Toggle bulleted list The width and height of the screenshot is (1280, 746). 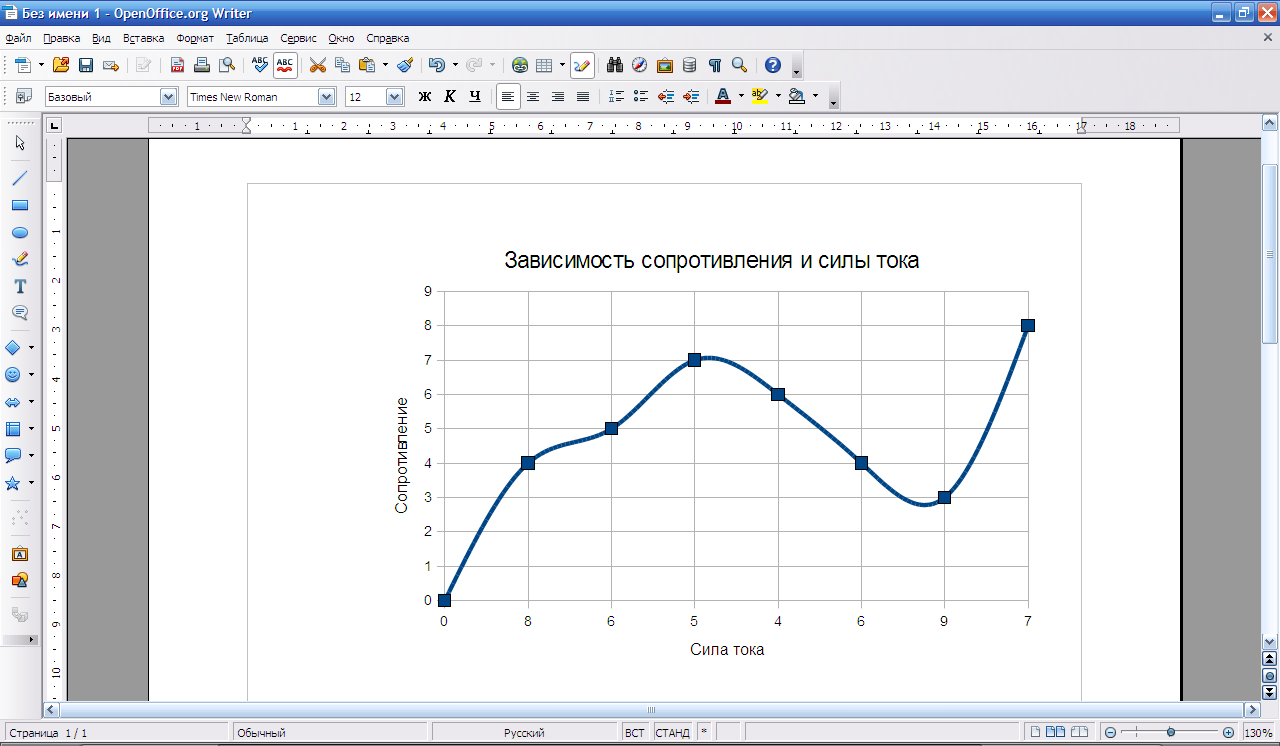641,96
